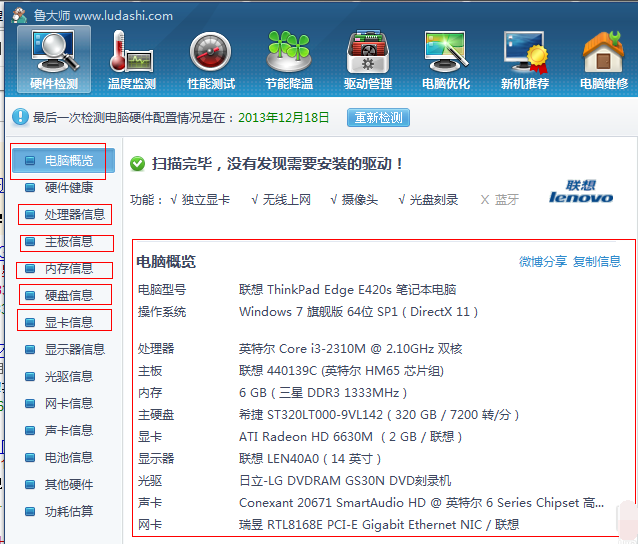Open 电脑维修 computer repair
This screenshot has height=544, width=638.
(604, 59)
